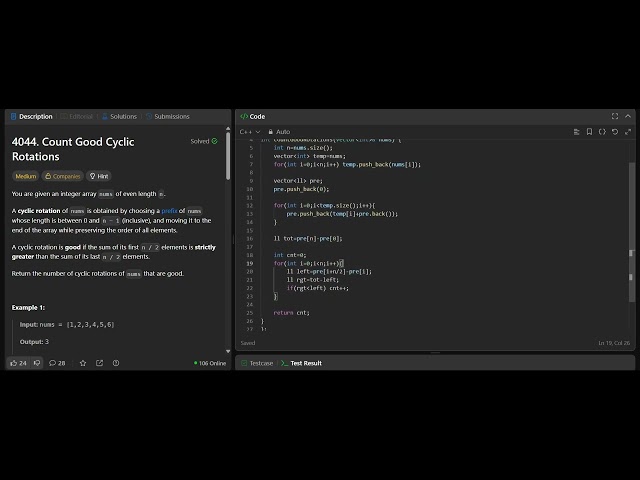Open the Description tab
Viewport: 640px width, 480px height.
coord(31,117)
